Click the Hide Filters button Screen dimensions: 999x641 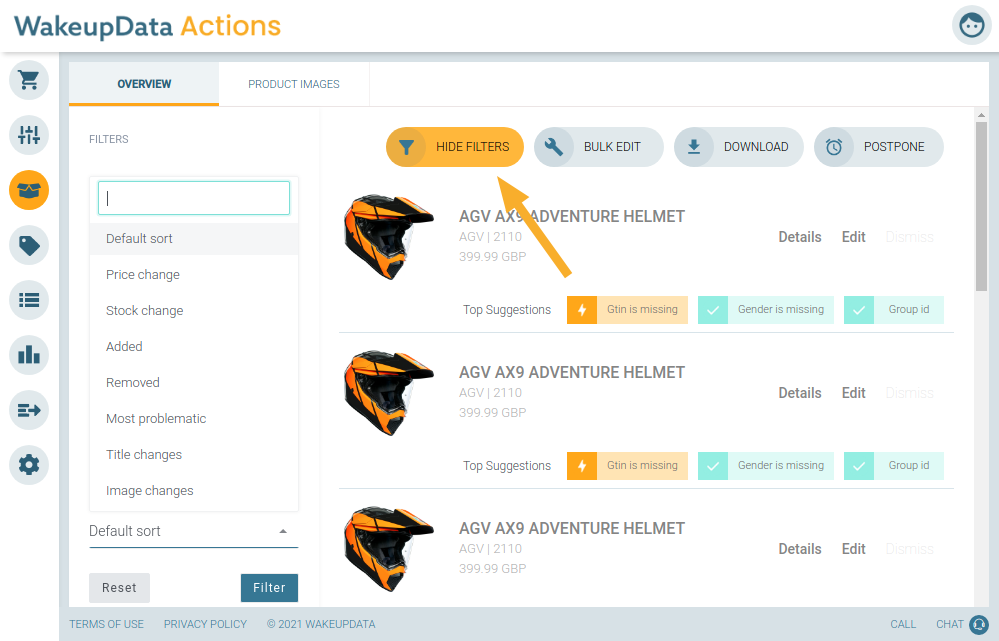455,147
